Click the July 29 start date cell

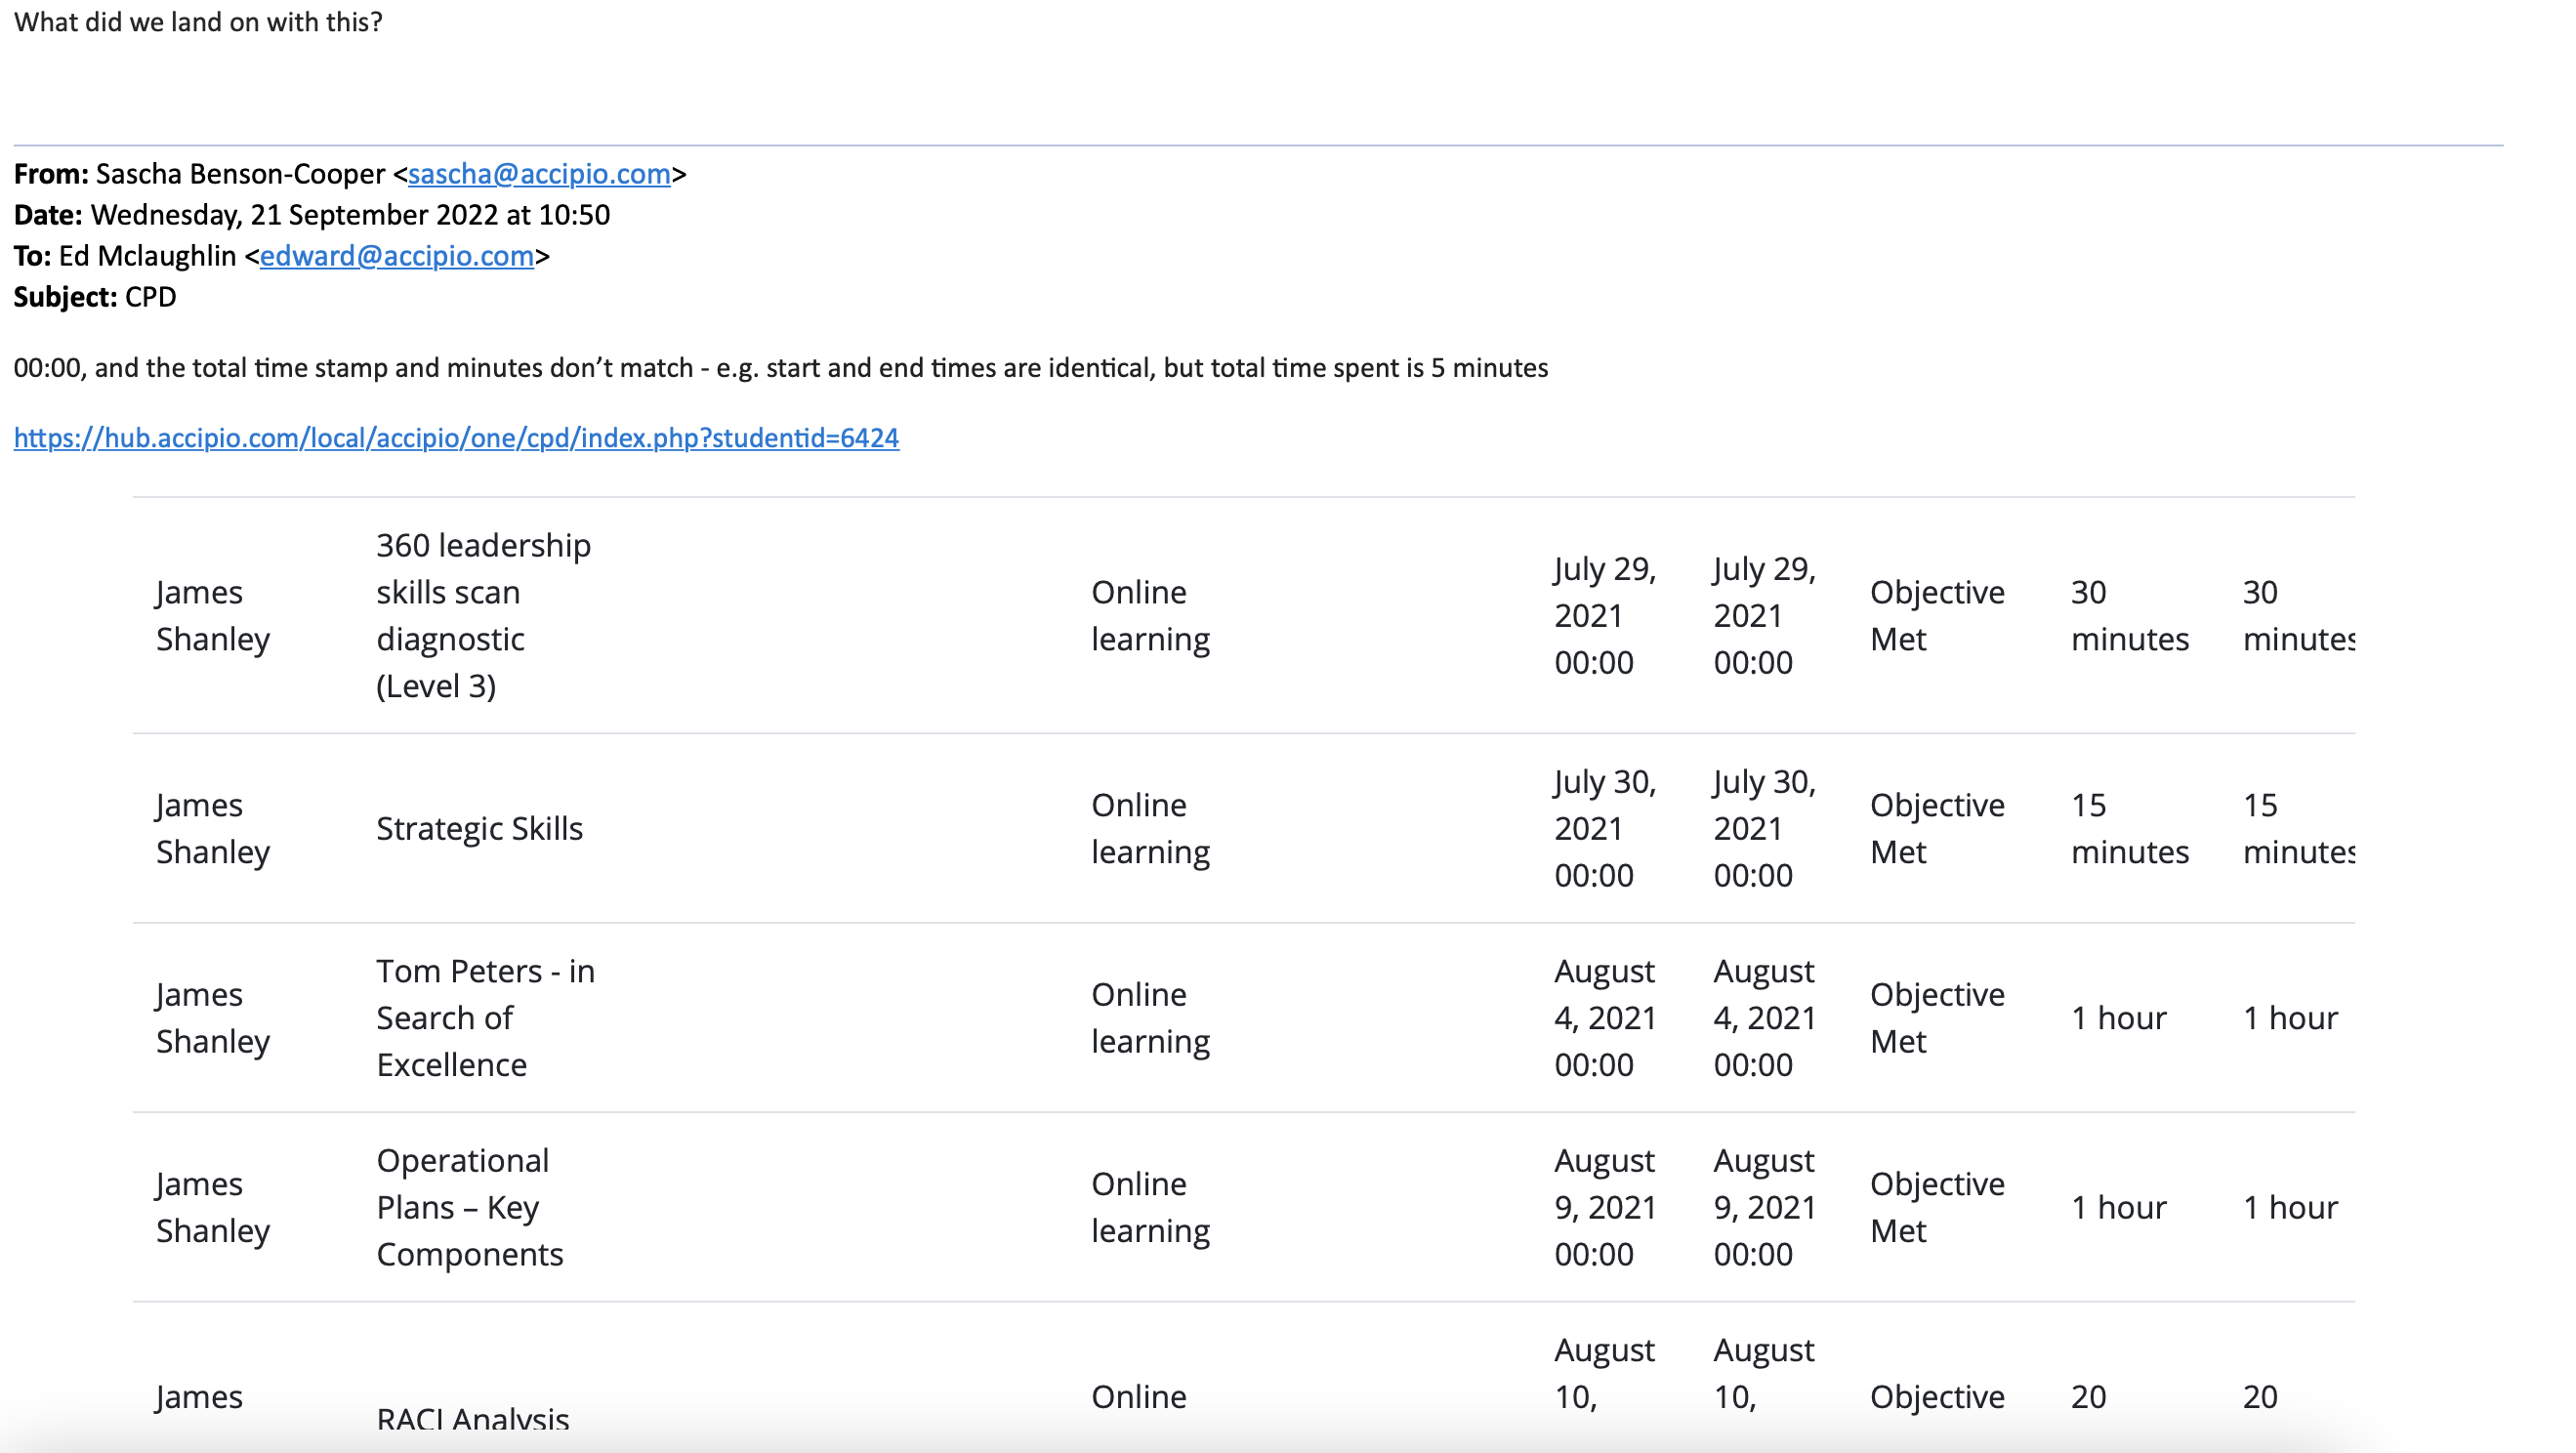[x=1604, y=615]
